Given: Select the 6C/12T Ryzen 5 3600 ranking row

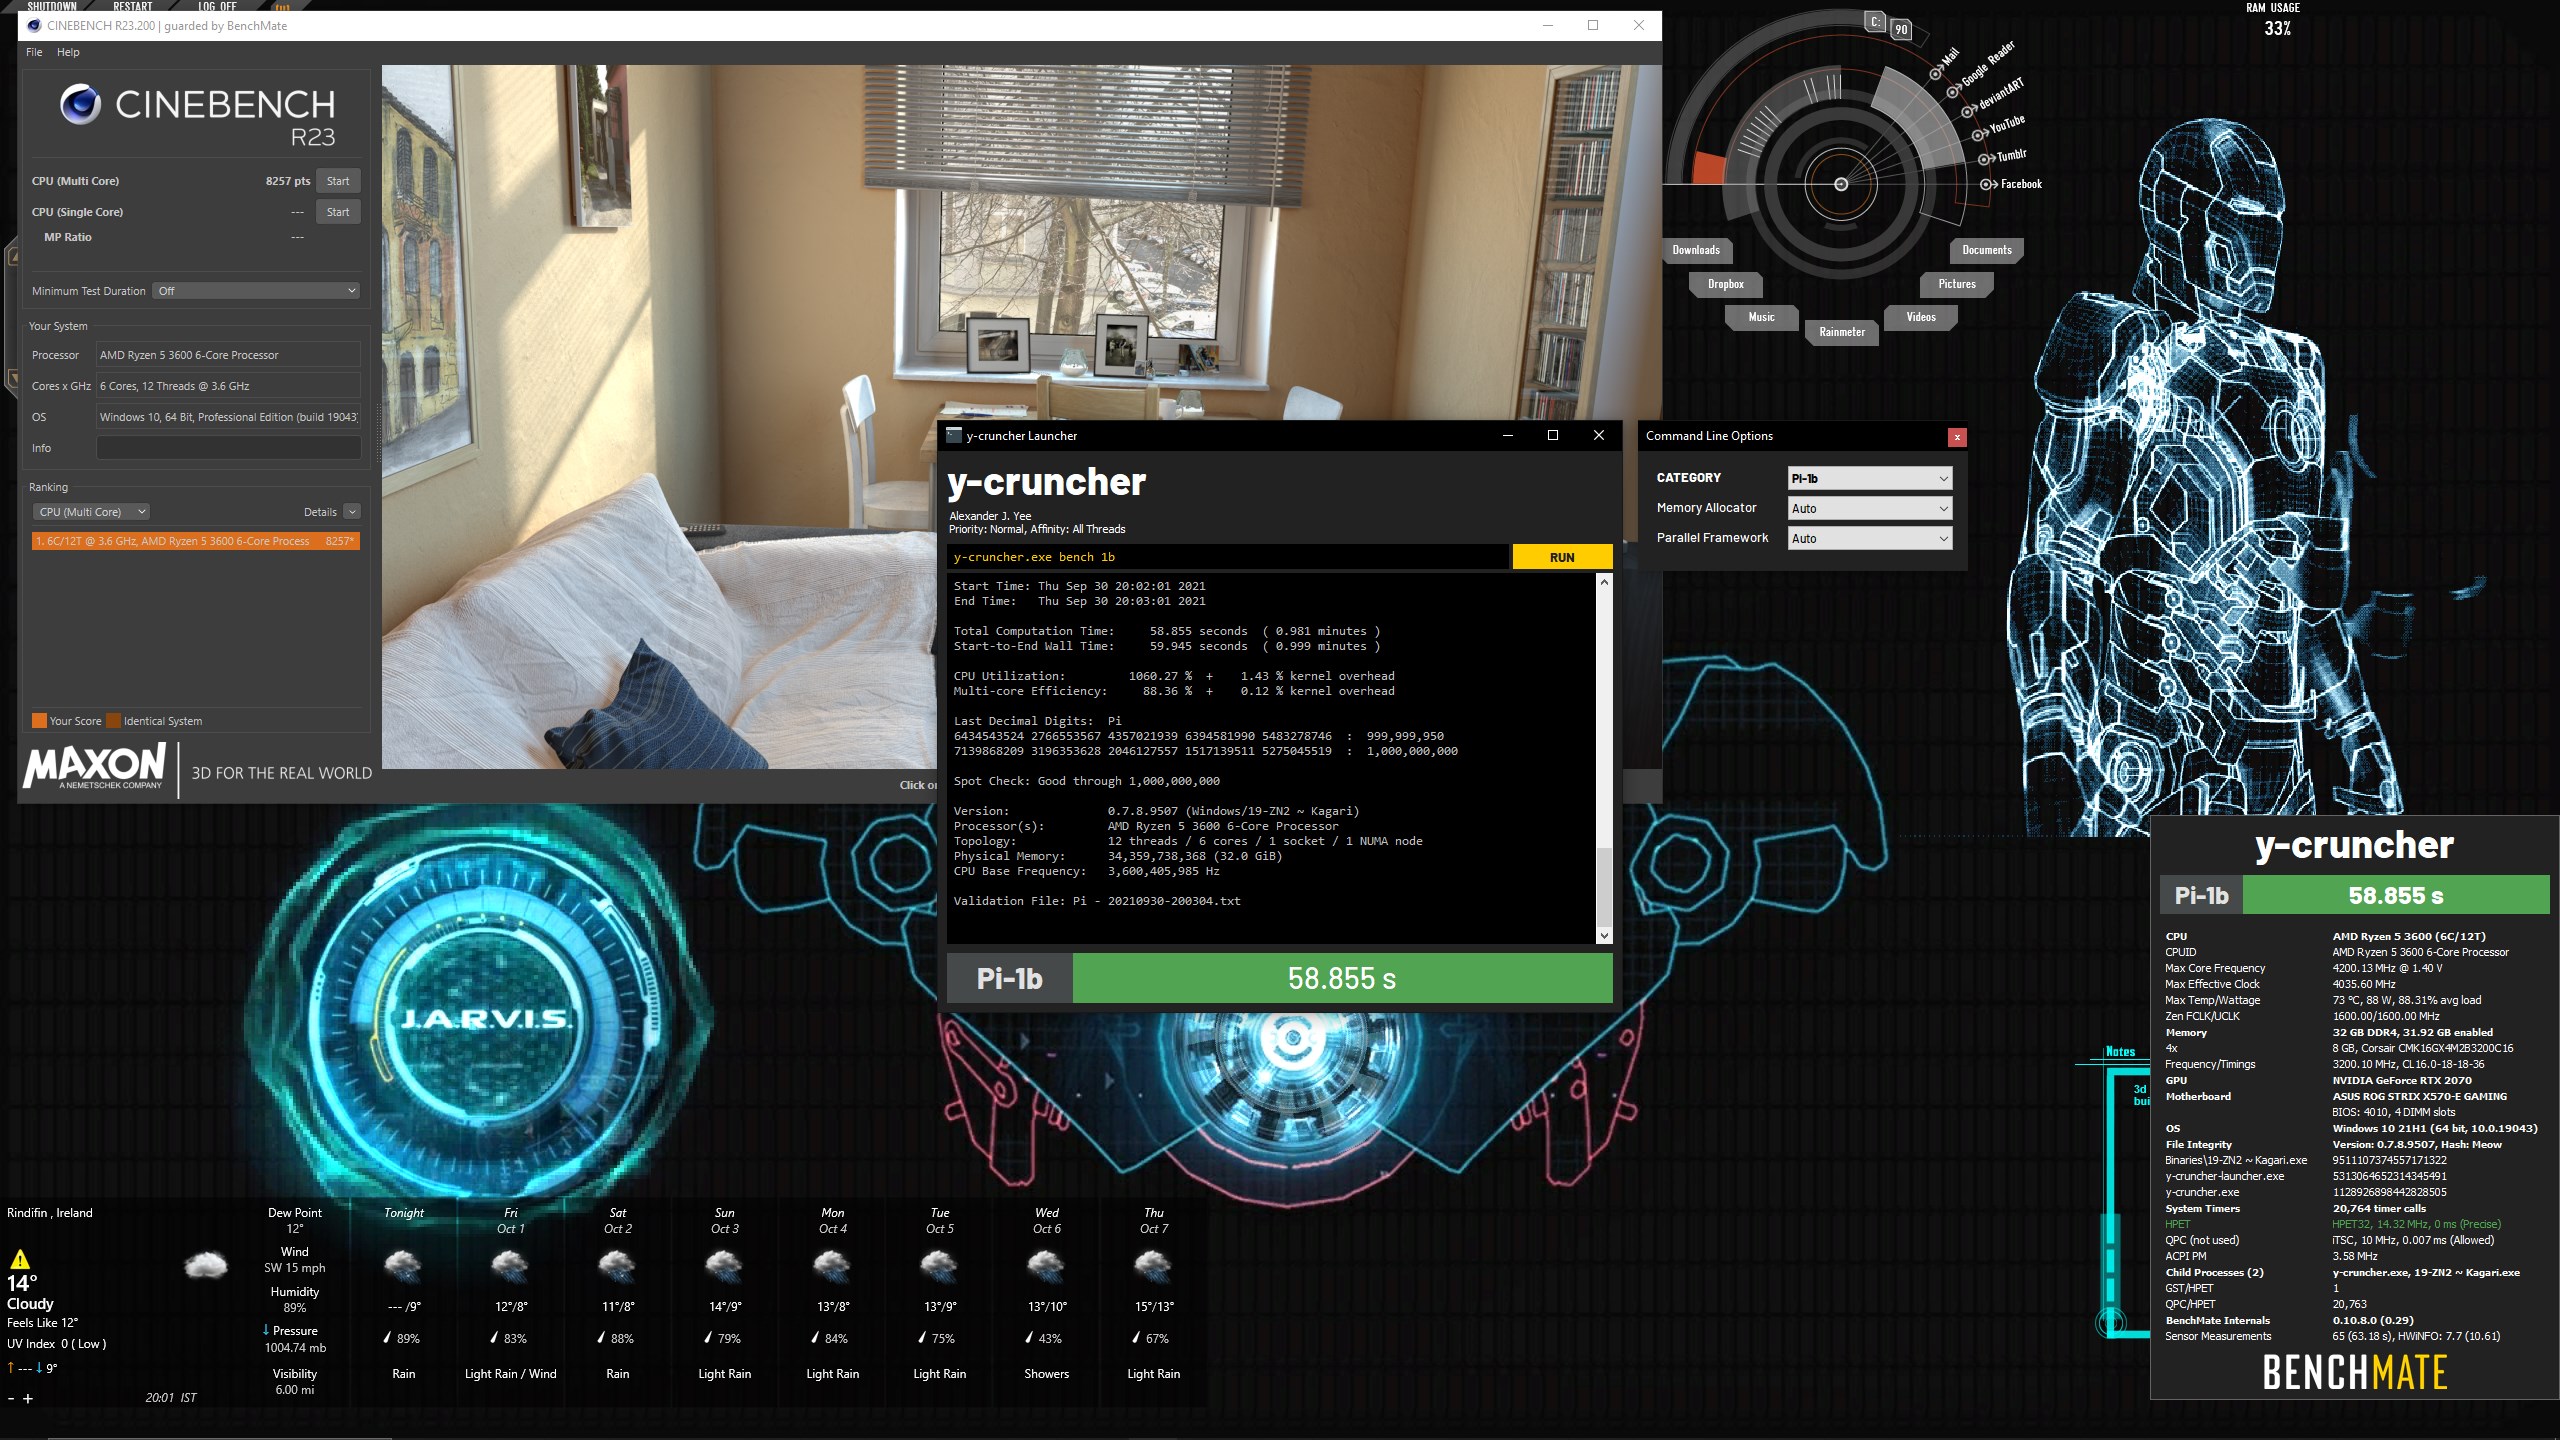Looking at the screenshot, I should (195, 541).
